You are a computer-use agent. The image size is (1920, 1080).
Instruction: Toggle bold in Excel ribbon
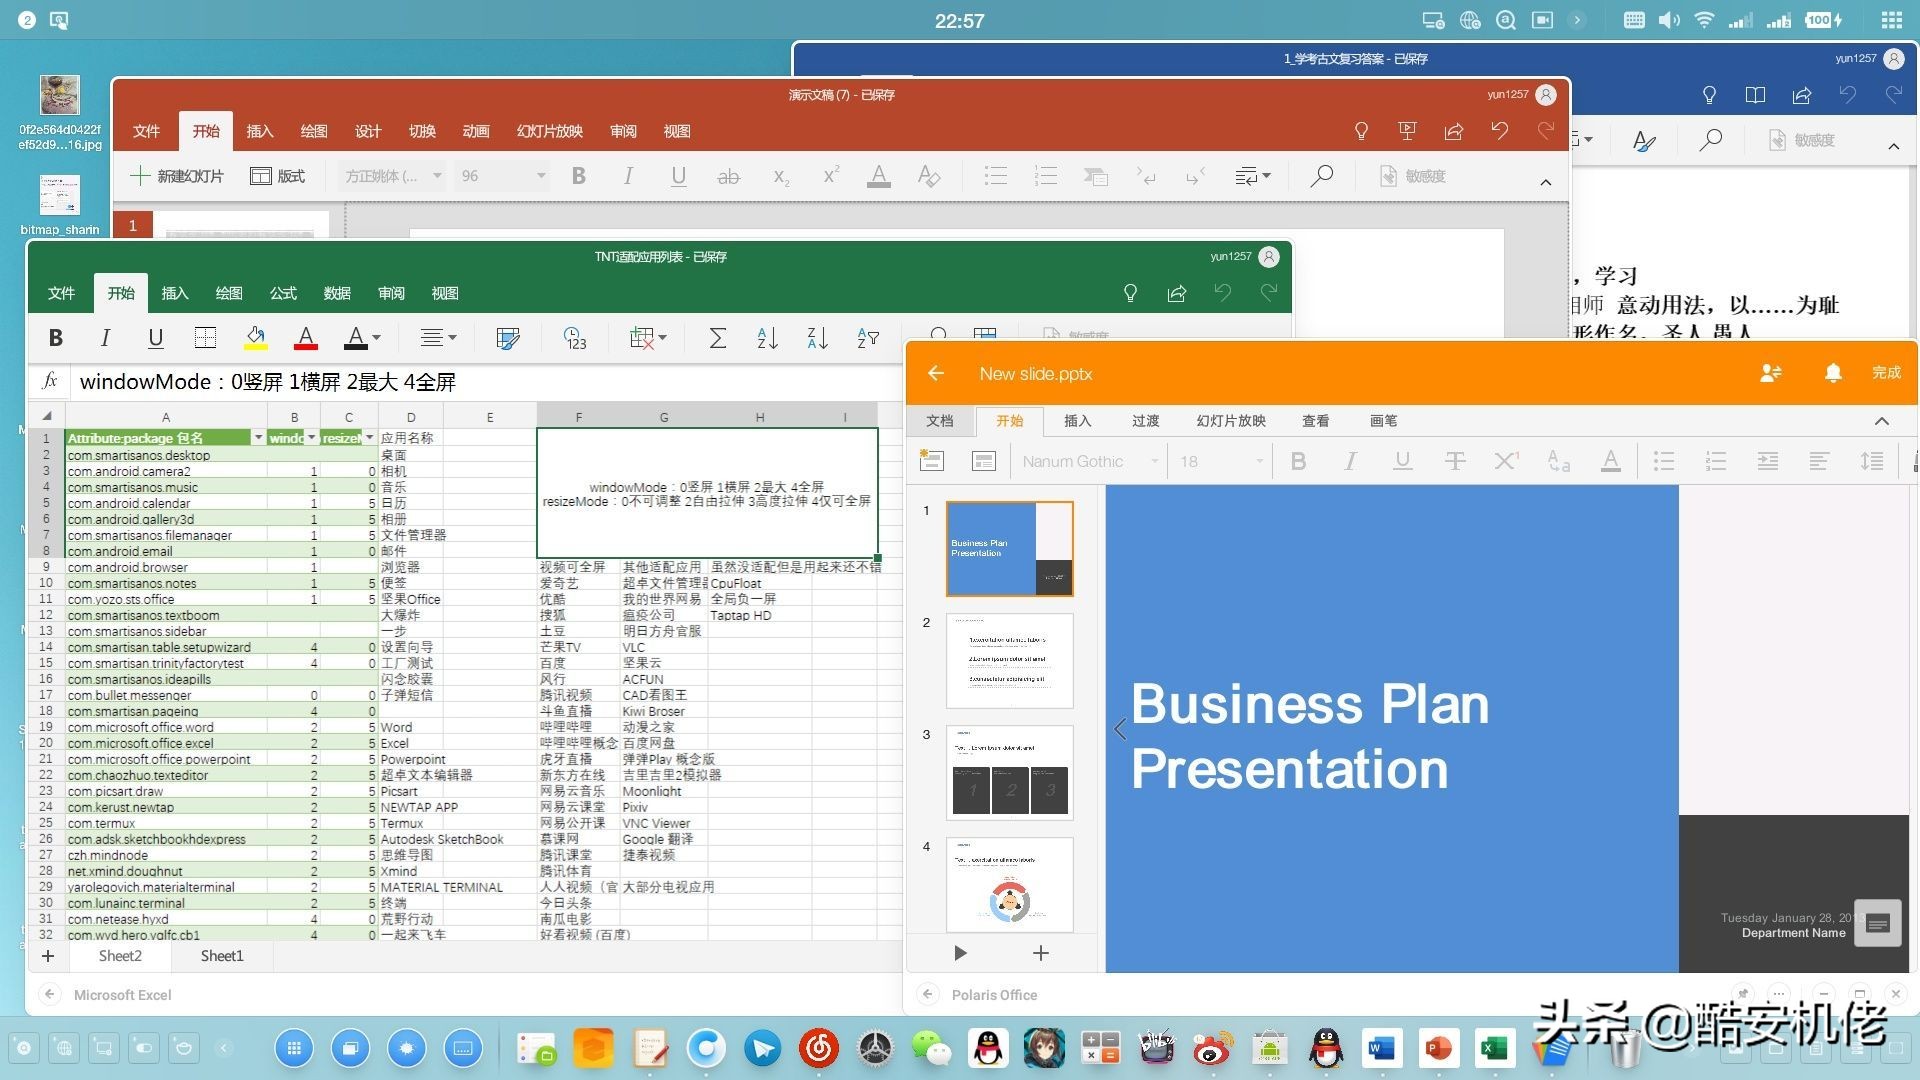pos(56,338)
